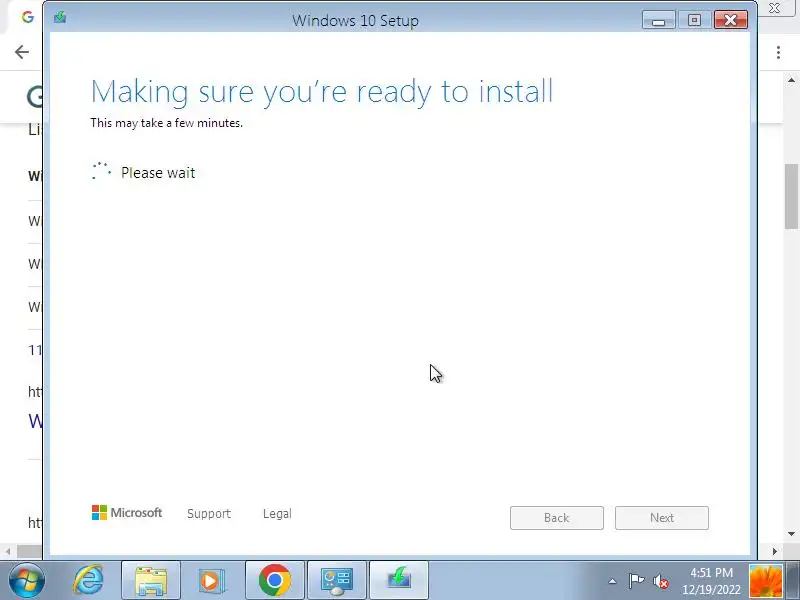Click the orange flower tray thumbnail
Viewport: 800px width, 600px height.
[766, 581]
